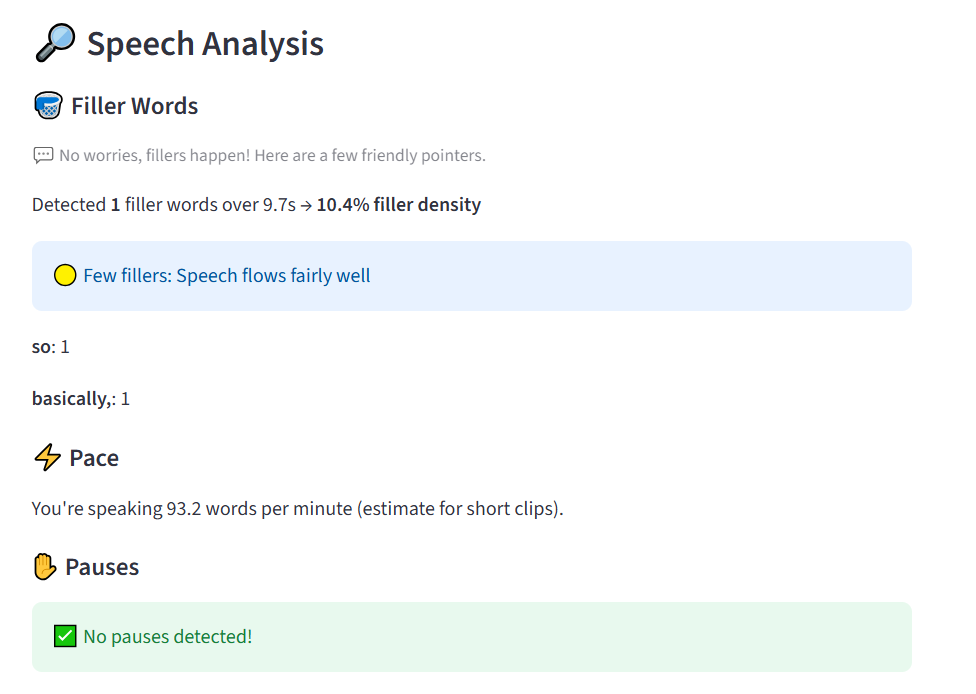Click the lightning bolt icon beside Pace
Screen dimensions: 976x694
pyautogui.click(x=47, y=457)
